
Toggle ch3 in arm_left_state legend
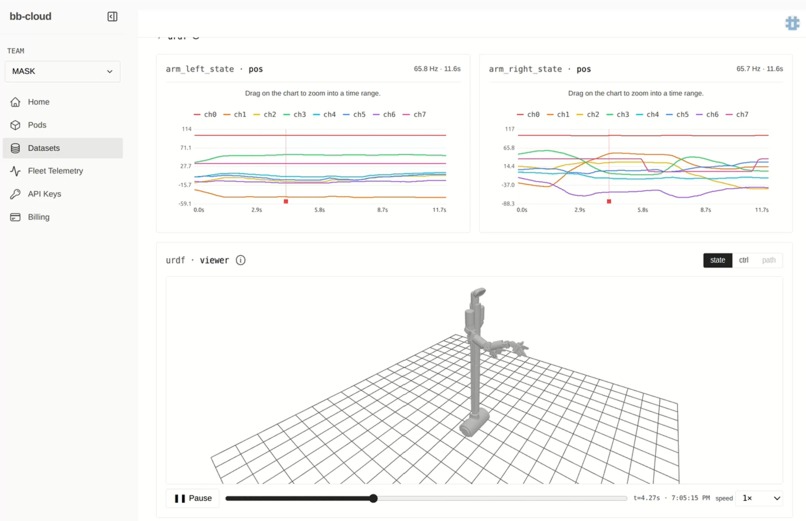295,115
